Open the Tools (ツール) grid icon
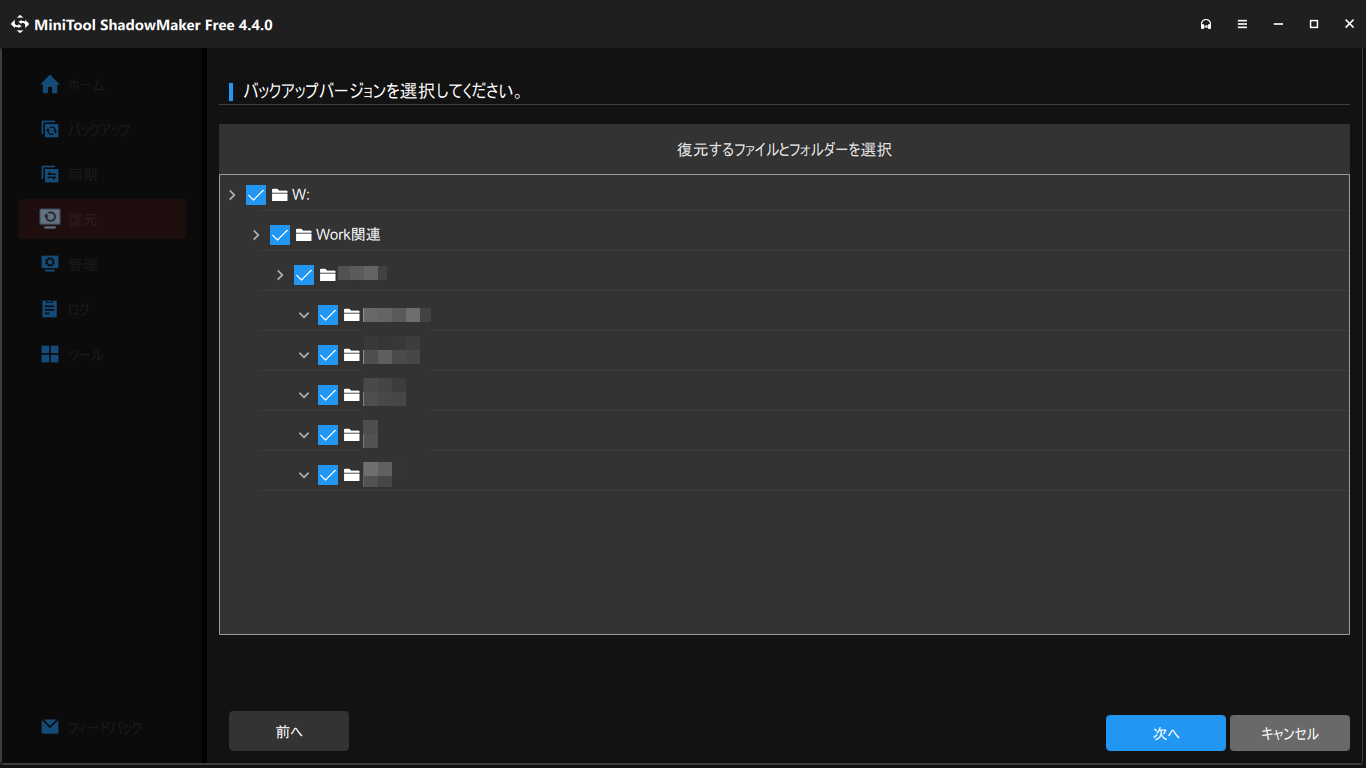Image resolution: width=1366 pixels, height=768 pixels. (50, 354)
